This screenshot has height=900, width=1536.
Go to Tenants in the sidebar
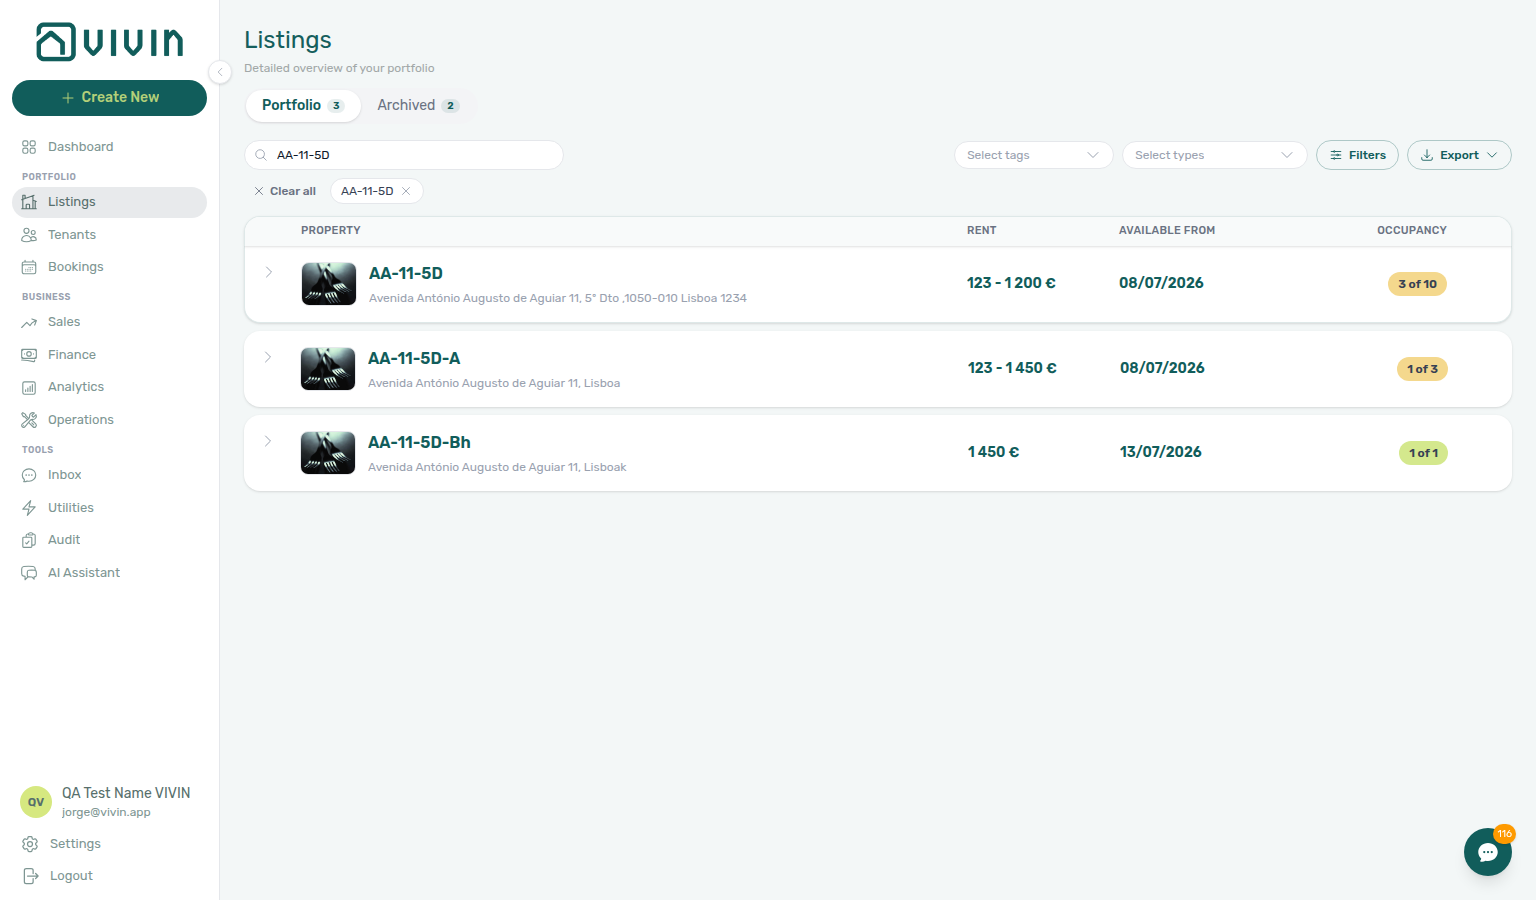[x=109, y=235]
